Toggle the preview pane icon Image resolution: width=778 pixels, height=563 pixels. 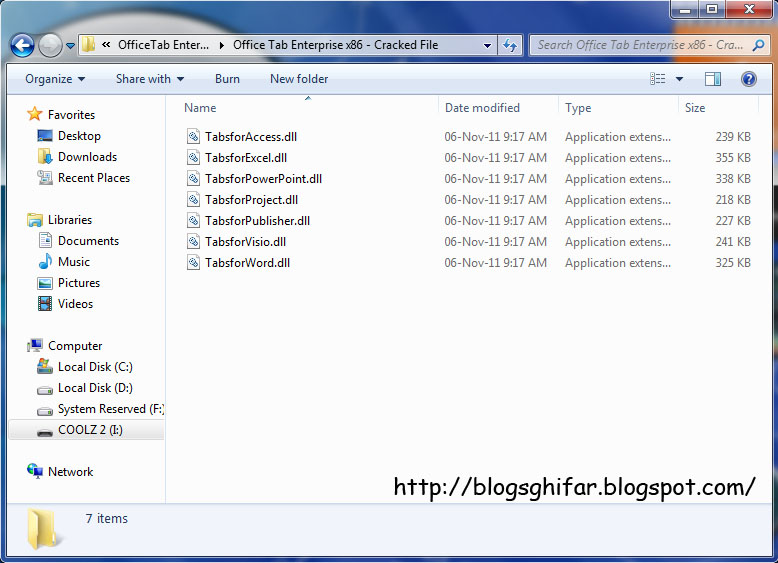[713, 79]
